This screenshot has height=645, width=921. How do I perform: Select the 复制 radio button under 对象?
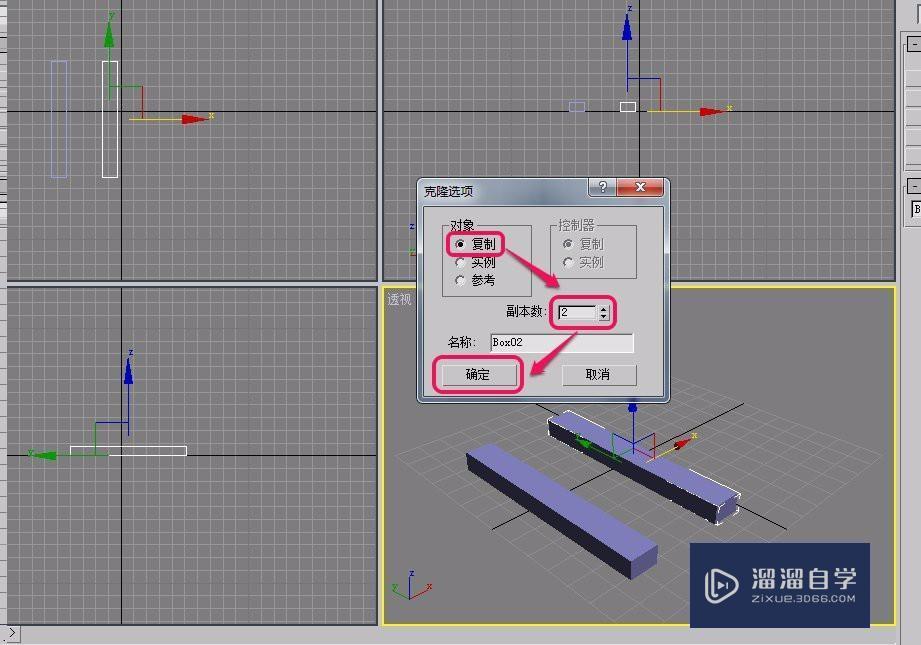(459, 242)
